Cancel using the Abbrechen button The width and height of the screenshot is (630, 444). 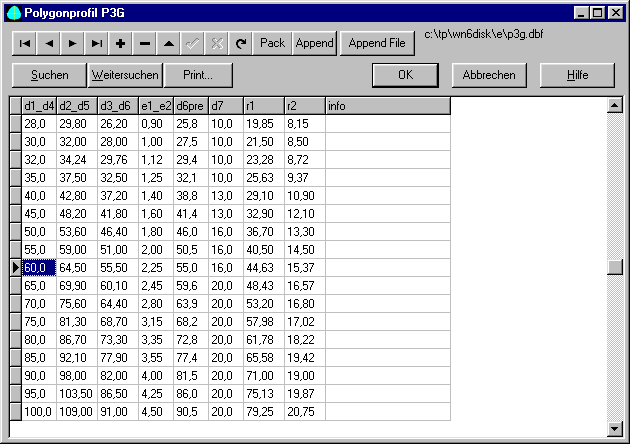489,75
